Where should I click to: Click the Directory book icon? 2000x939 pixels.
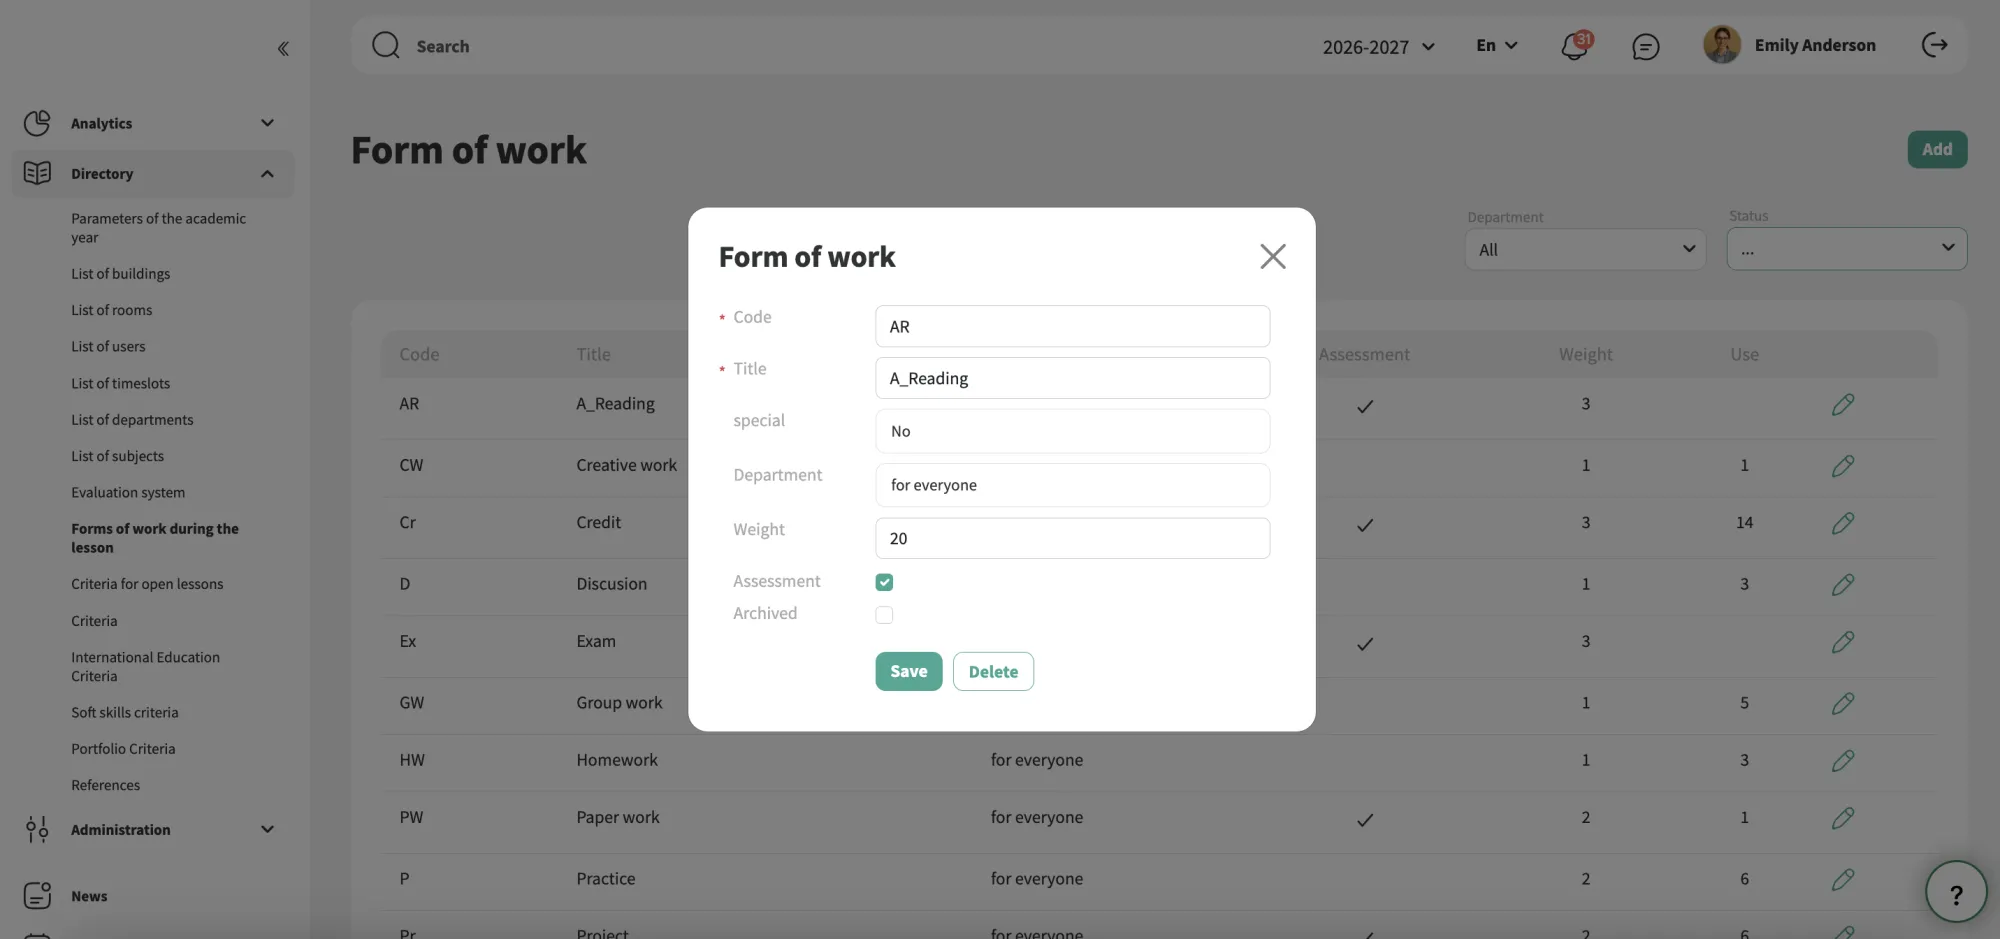coord(37,173)
